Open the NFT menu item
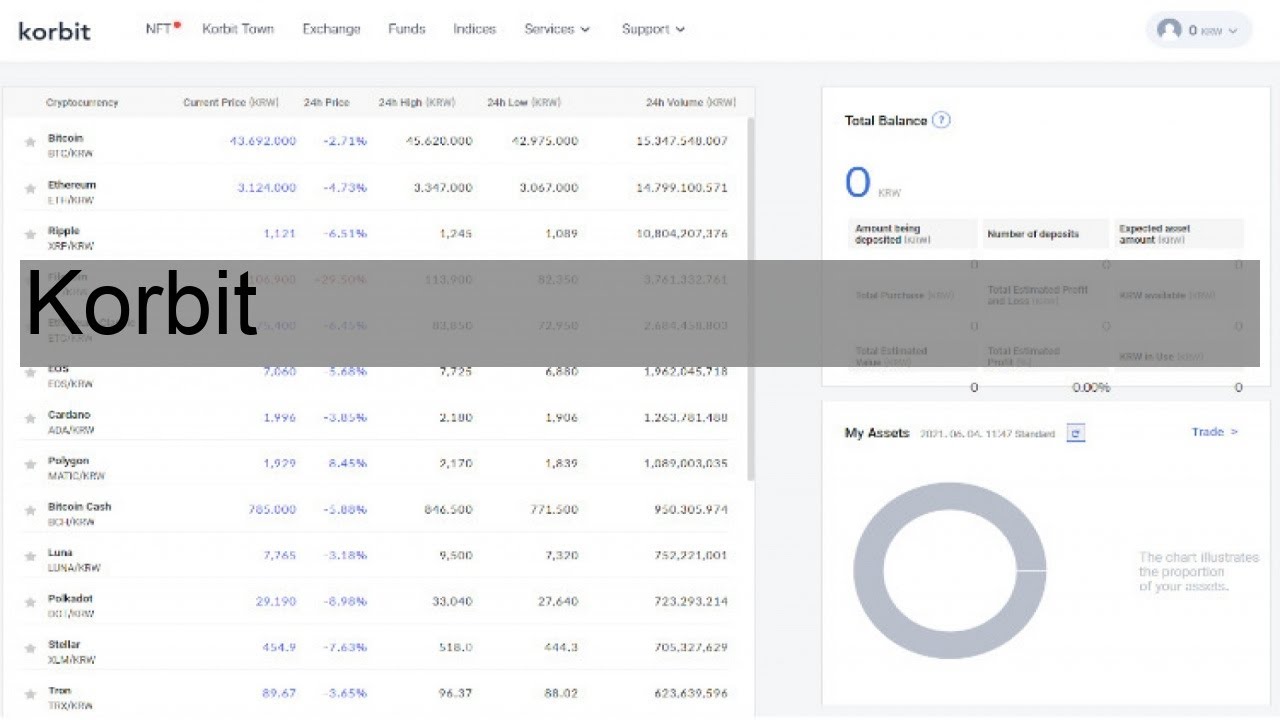 (x=162, y=28)
